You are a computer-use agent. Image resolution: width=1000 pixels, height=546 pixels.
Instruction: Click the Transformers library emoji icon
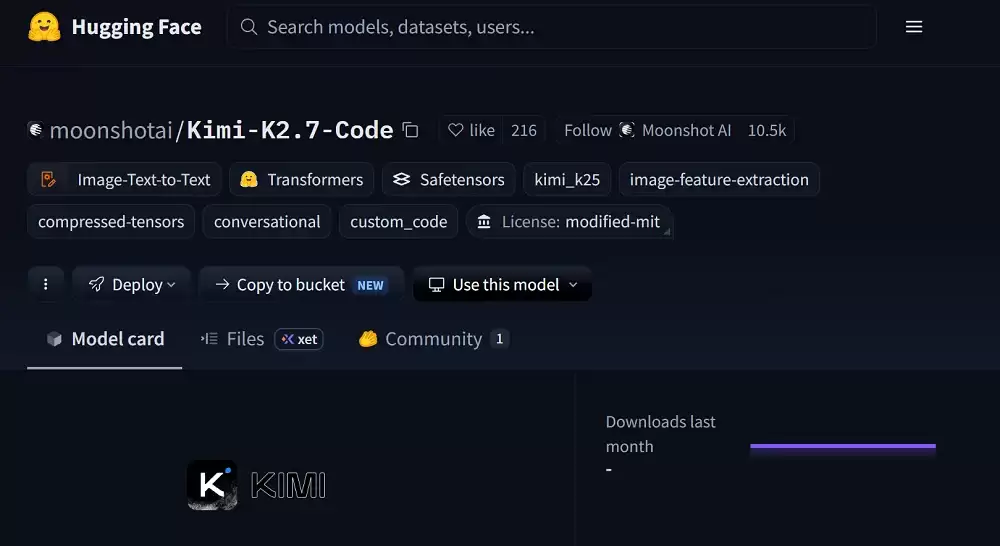pos(249,179)
